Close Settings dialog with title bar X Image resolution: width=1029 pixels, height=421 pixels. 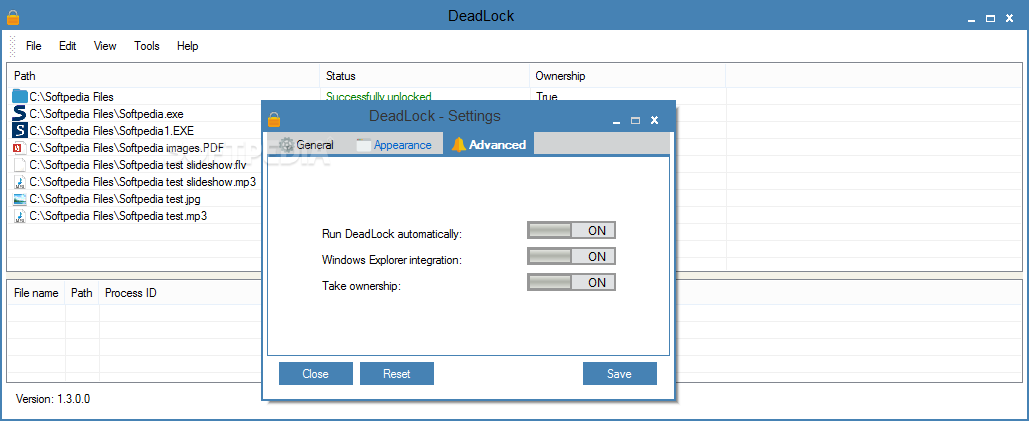click(654, 120)
